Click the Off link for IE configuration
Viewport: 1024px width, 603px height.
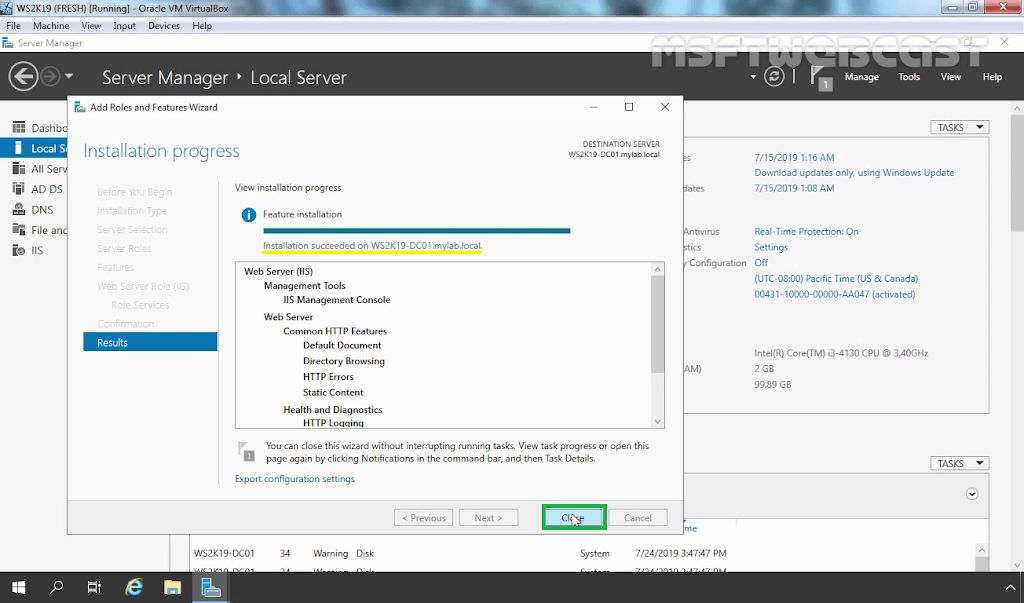(x=761, y=263)
